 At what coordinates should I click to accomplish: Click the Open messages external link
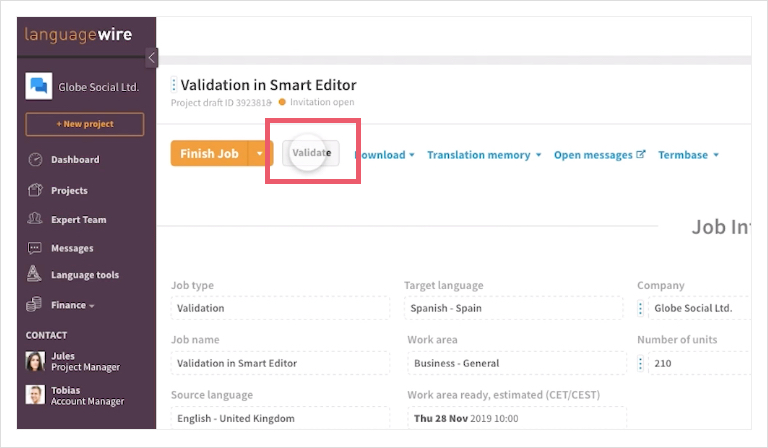click(599, 155)
